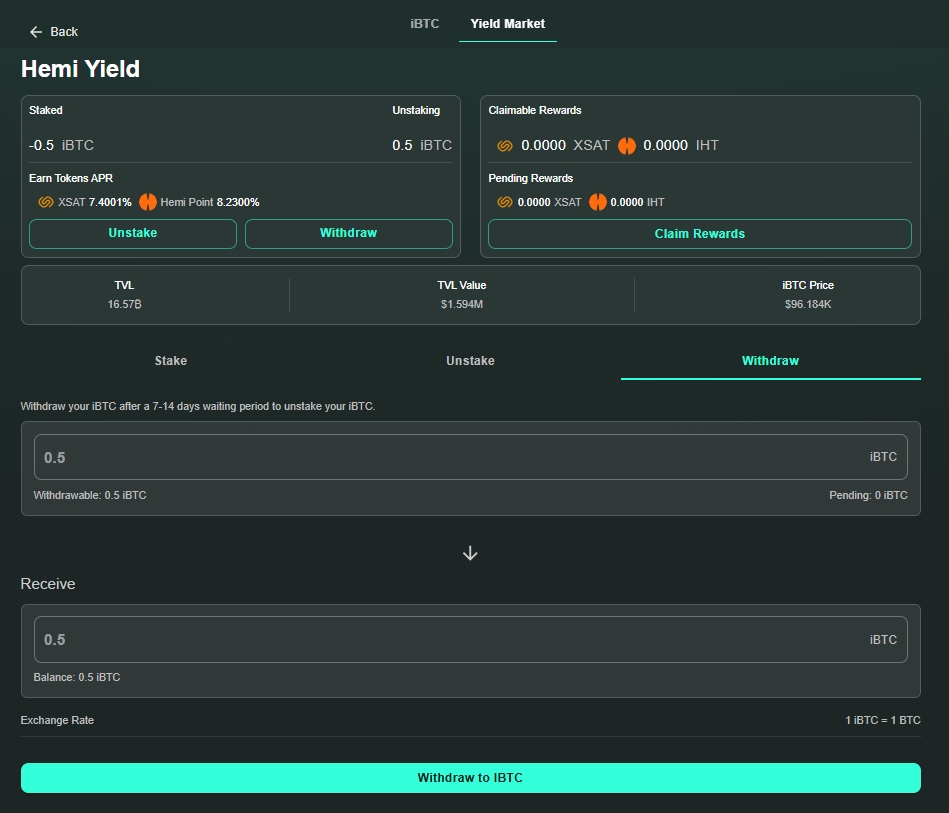Click Hemi Point icon in APR row
Screen dimensions: 949x813
148,202
